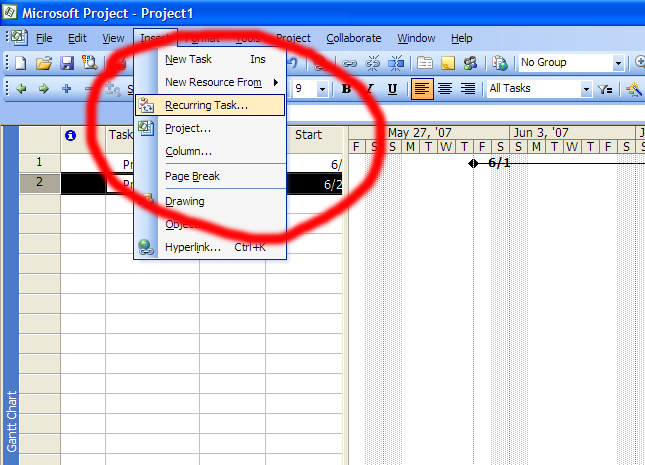The width and height of the screenshot is (645, 465).
Task: Save the project with the floppy disk icon
Action: [67, 63]
